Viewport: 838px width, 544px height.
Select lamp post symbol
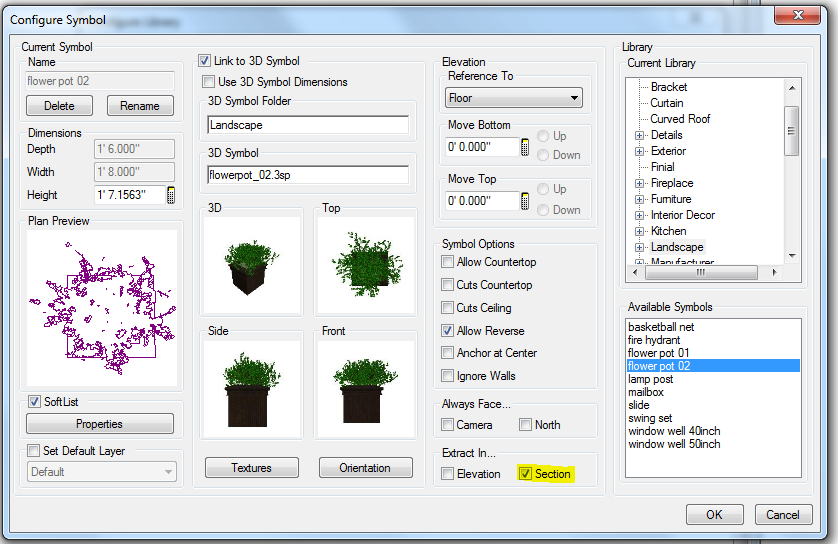pyautogui.click(x=650, y=379)
